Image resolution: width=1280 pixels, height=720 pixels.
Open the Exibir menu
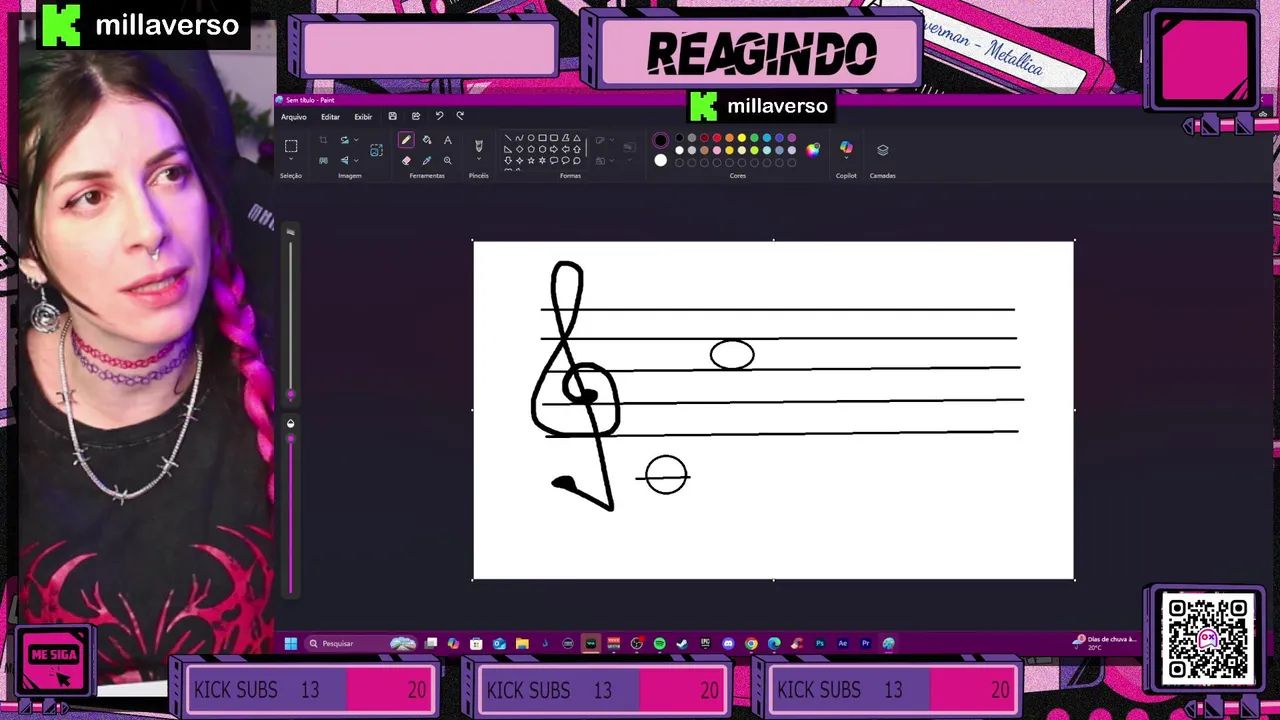363,117
